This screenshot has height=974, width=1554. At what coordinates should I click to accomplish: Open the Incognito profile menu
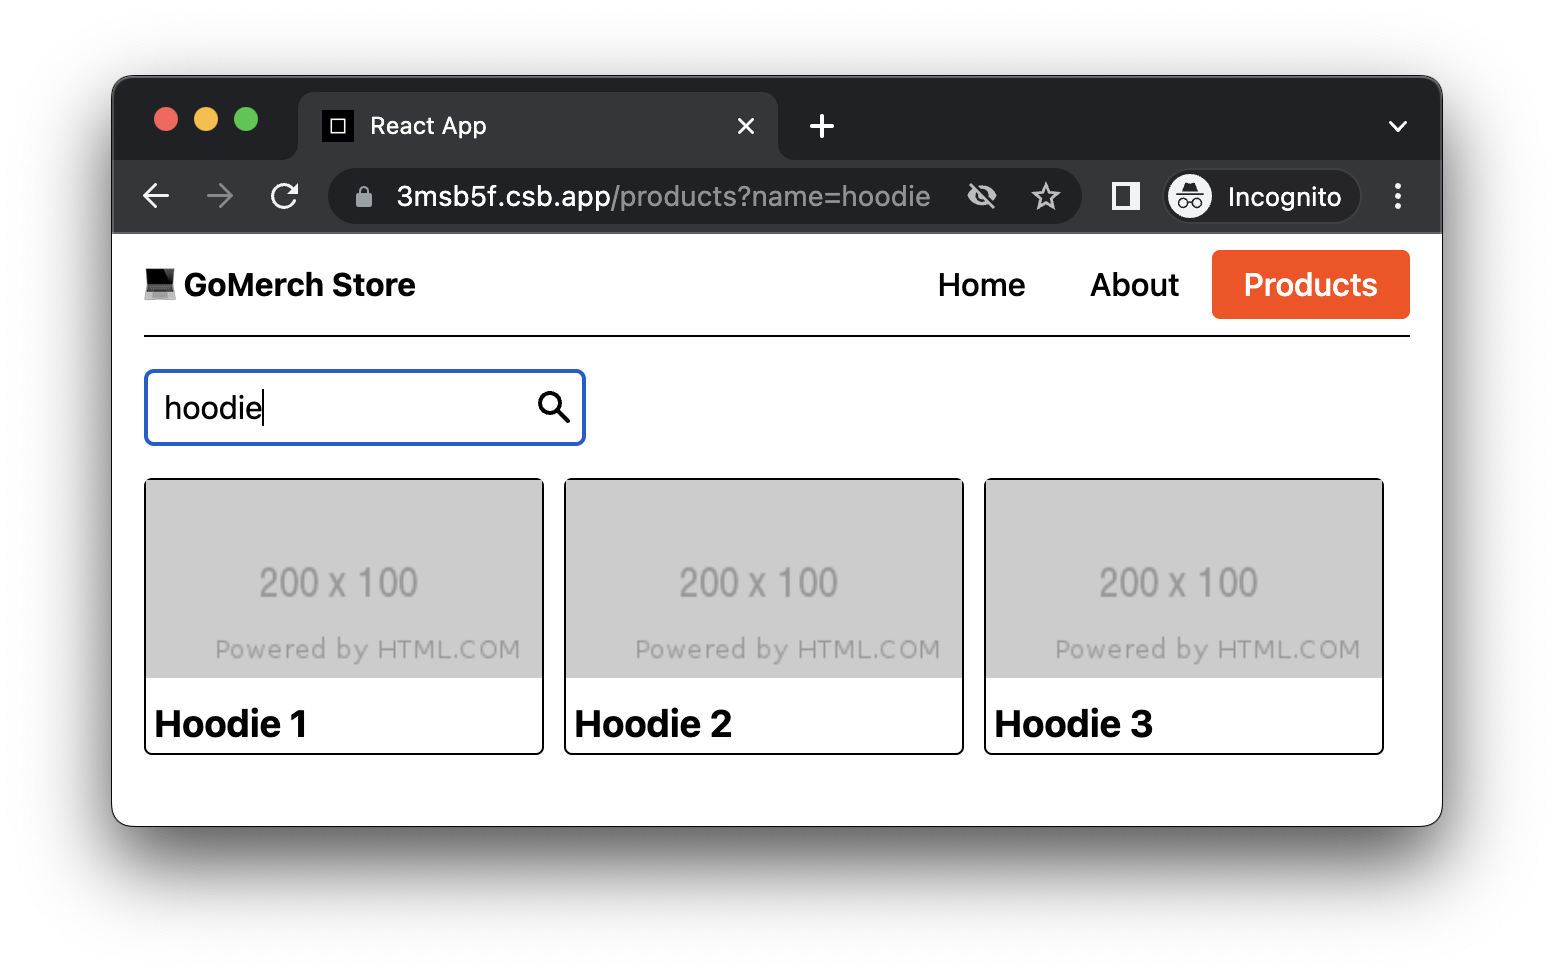click(x=1262, y=196)
